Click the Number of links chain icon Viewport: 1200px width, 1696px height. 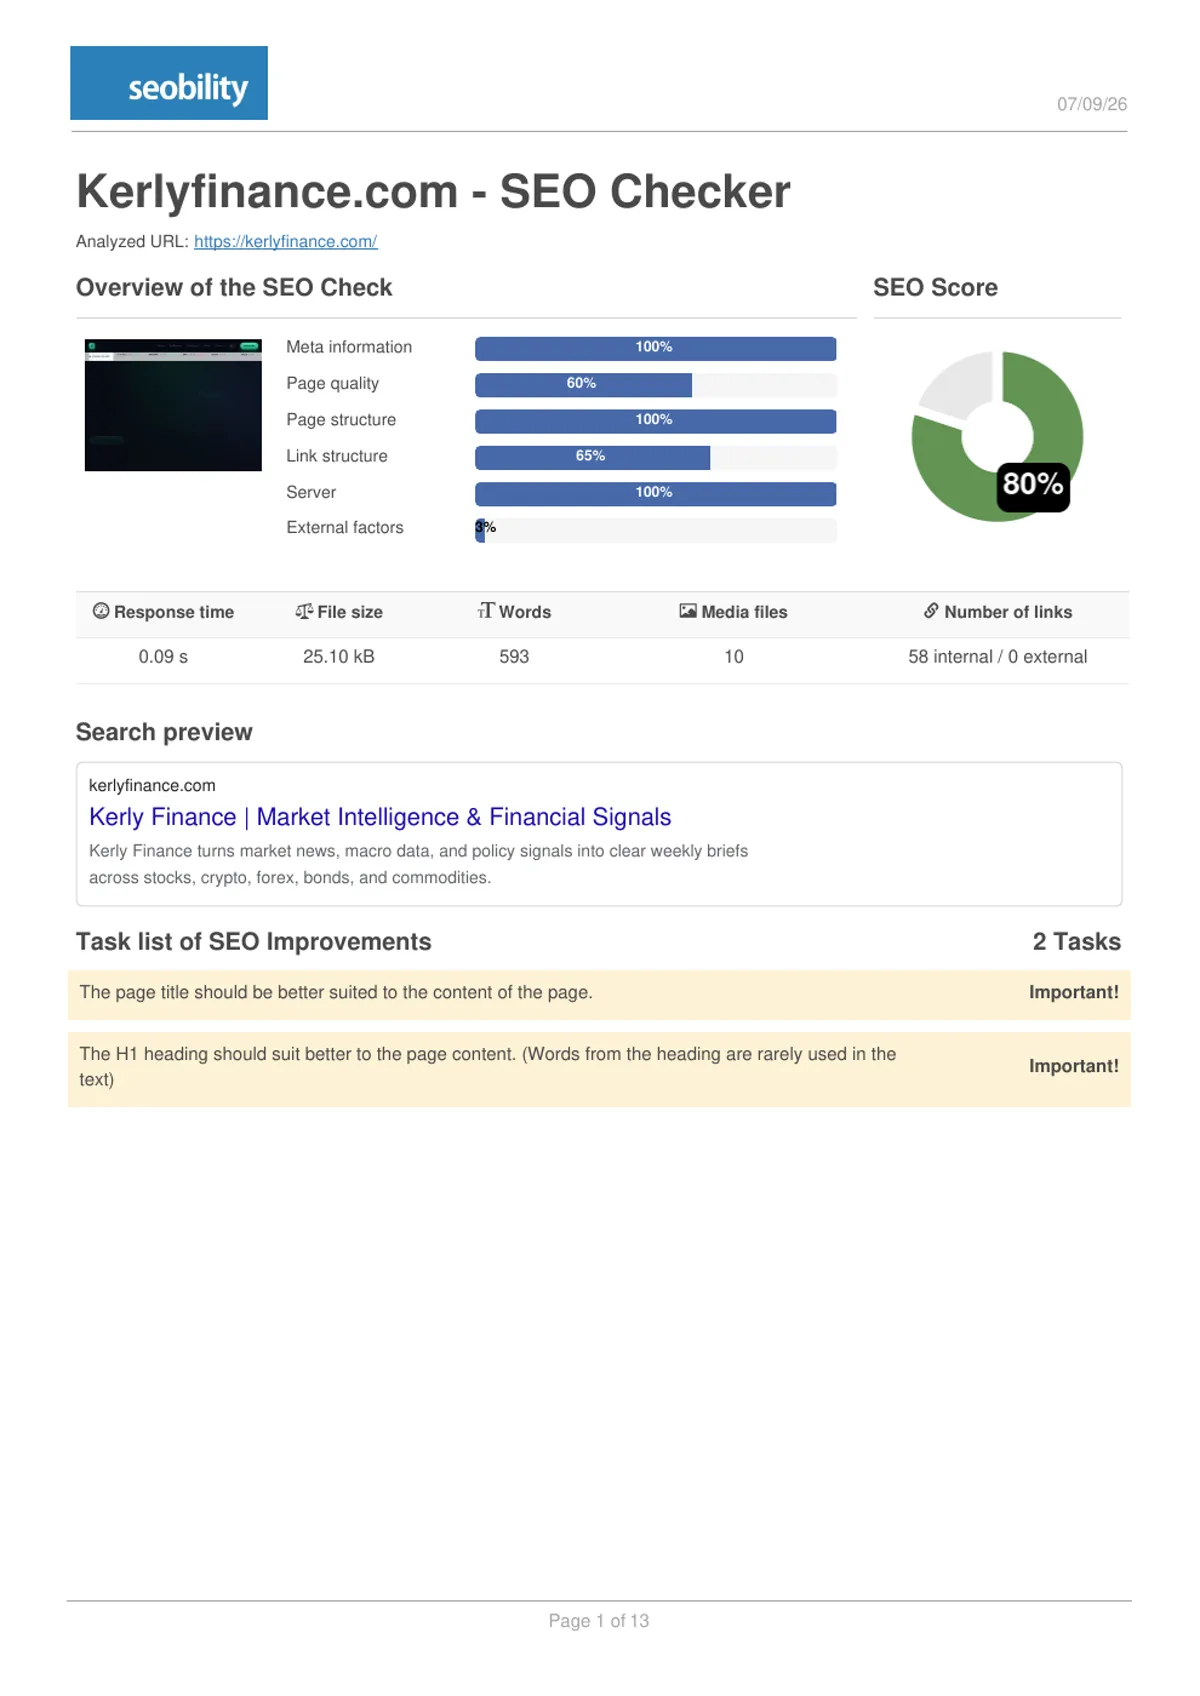(931, 611)
